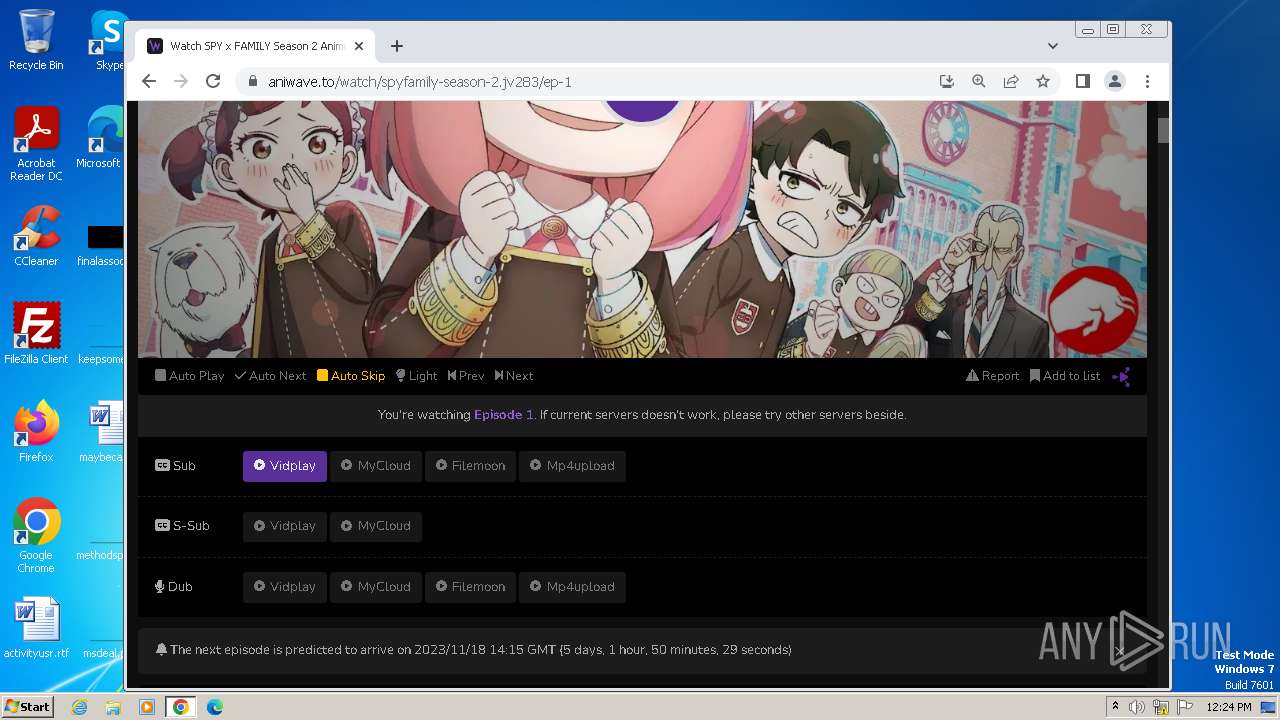
Task: Open a new browser tab
Action: pos(397,46)
